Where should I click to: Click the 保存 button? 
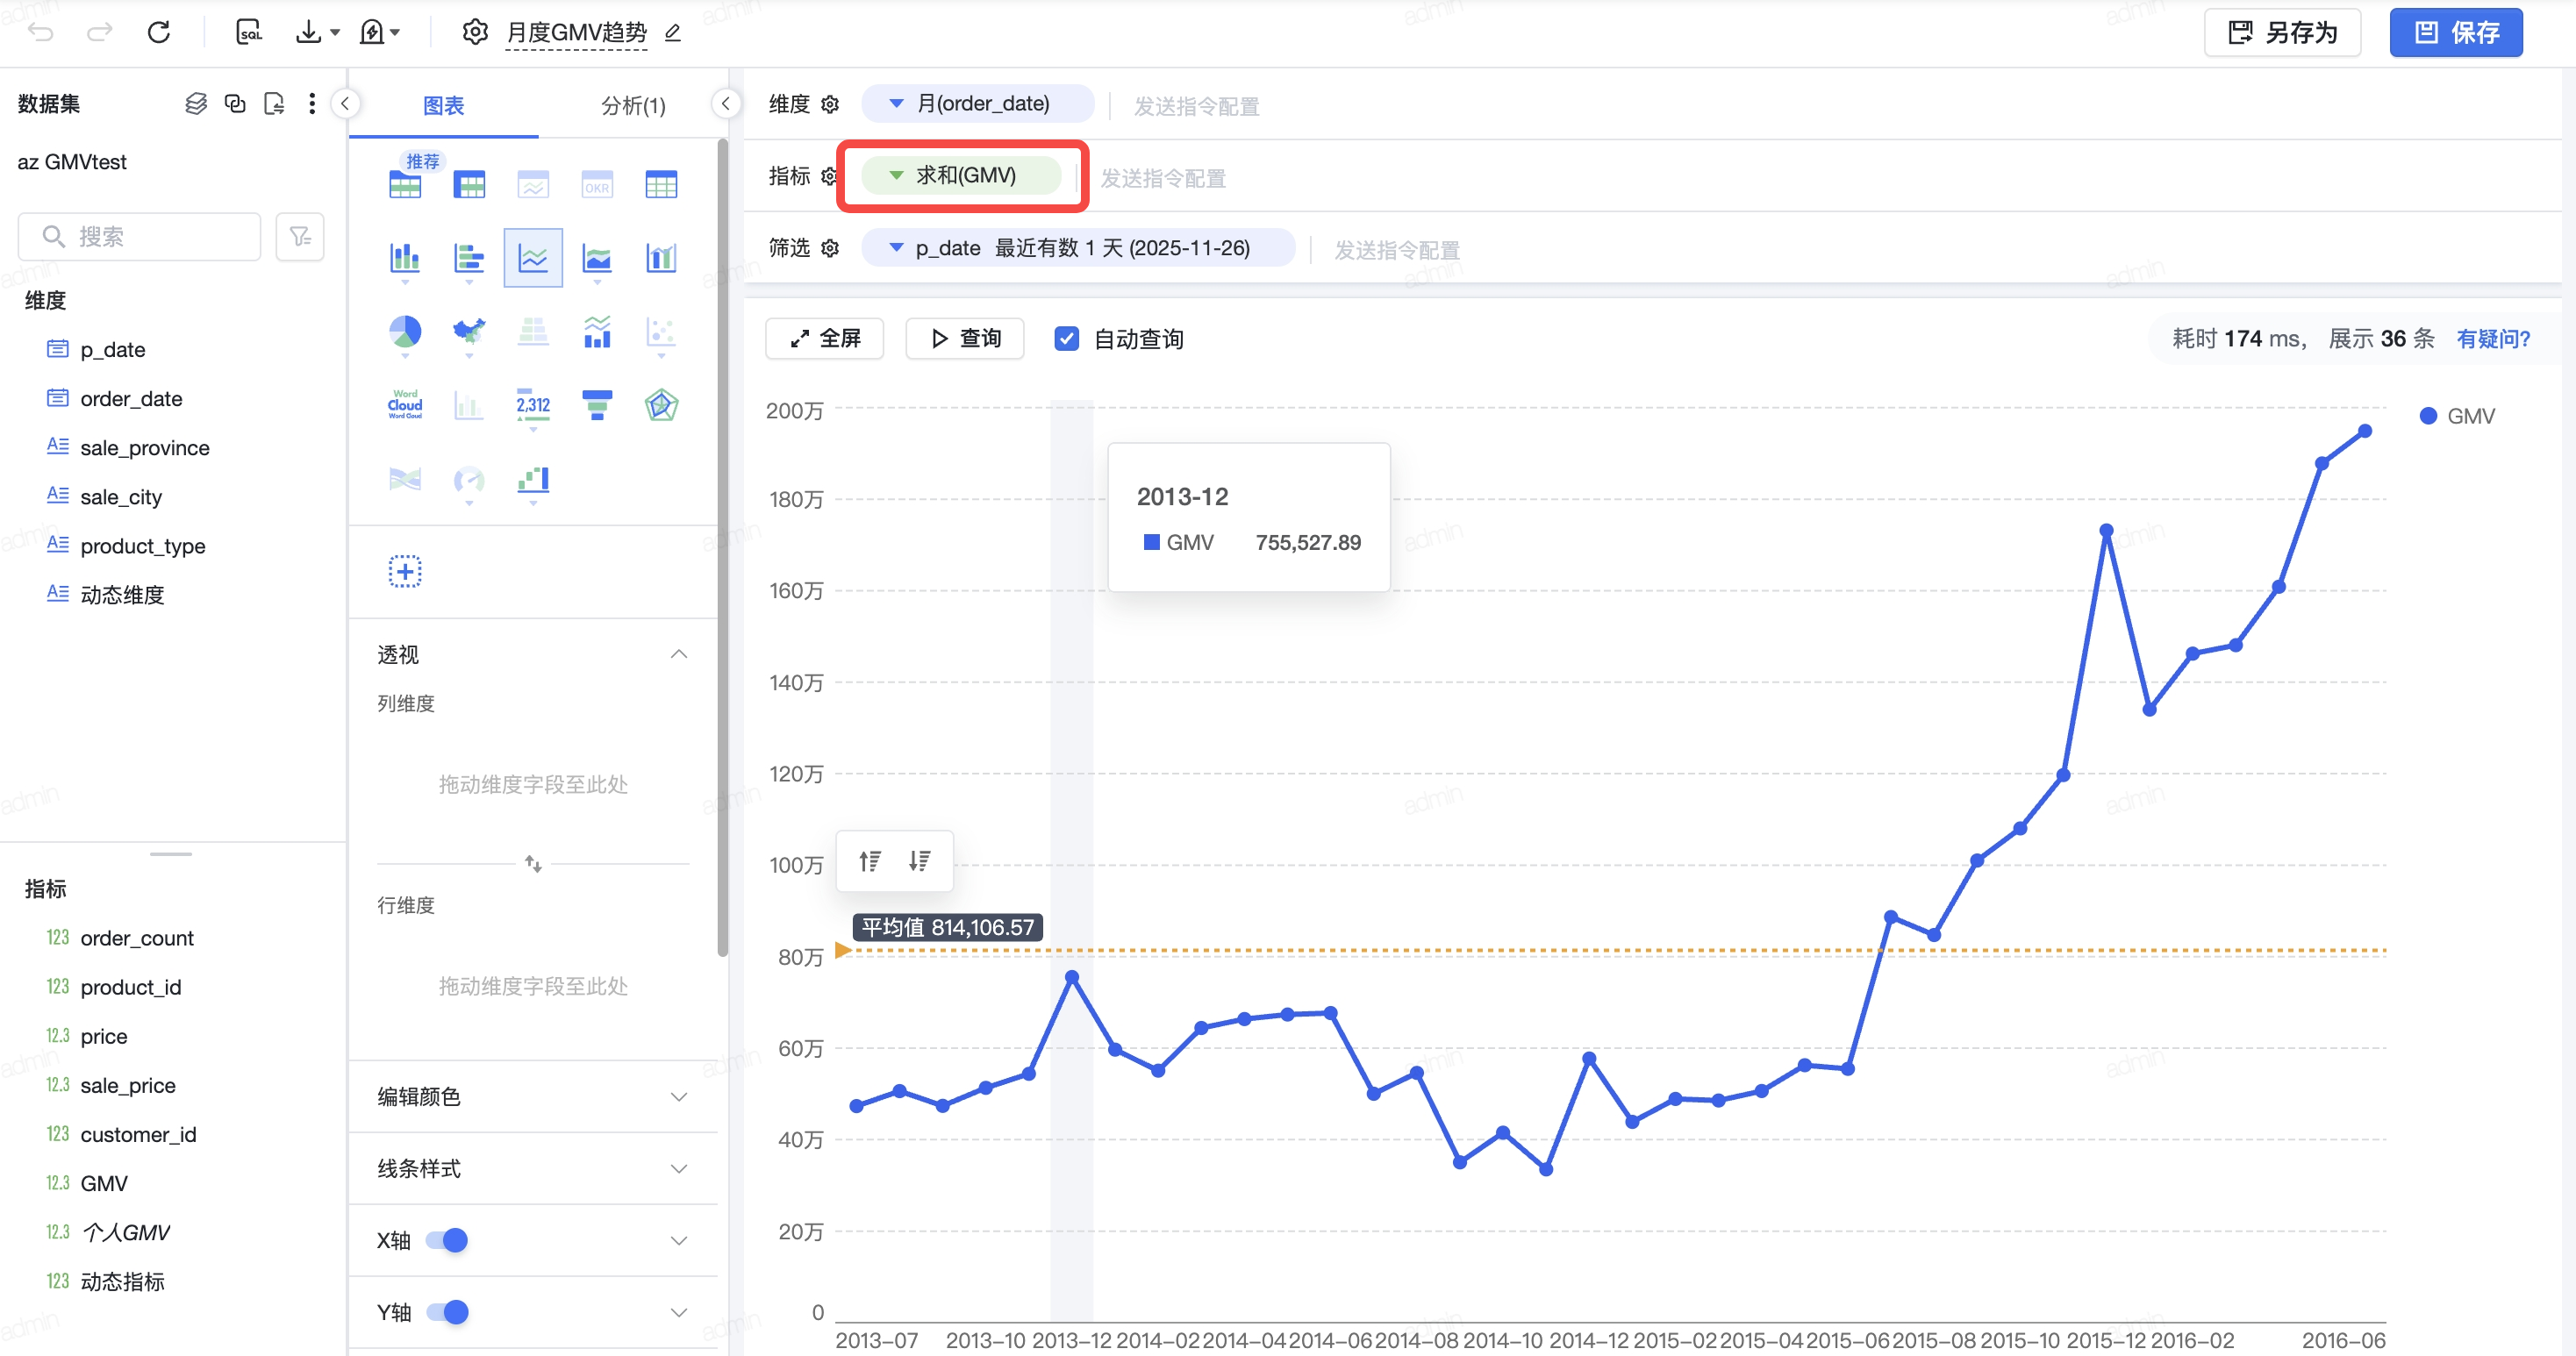tap(2456, 33)
